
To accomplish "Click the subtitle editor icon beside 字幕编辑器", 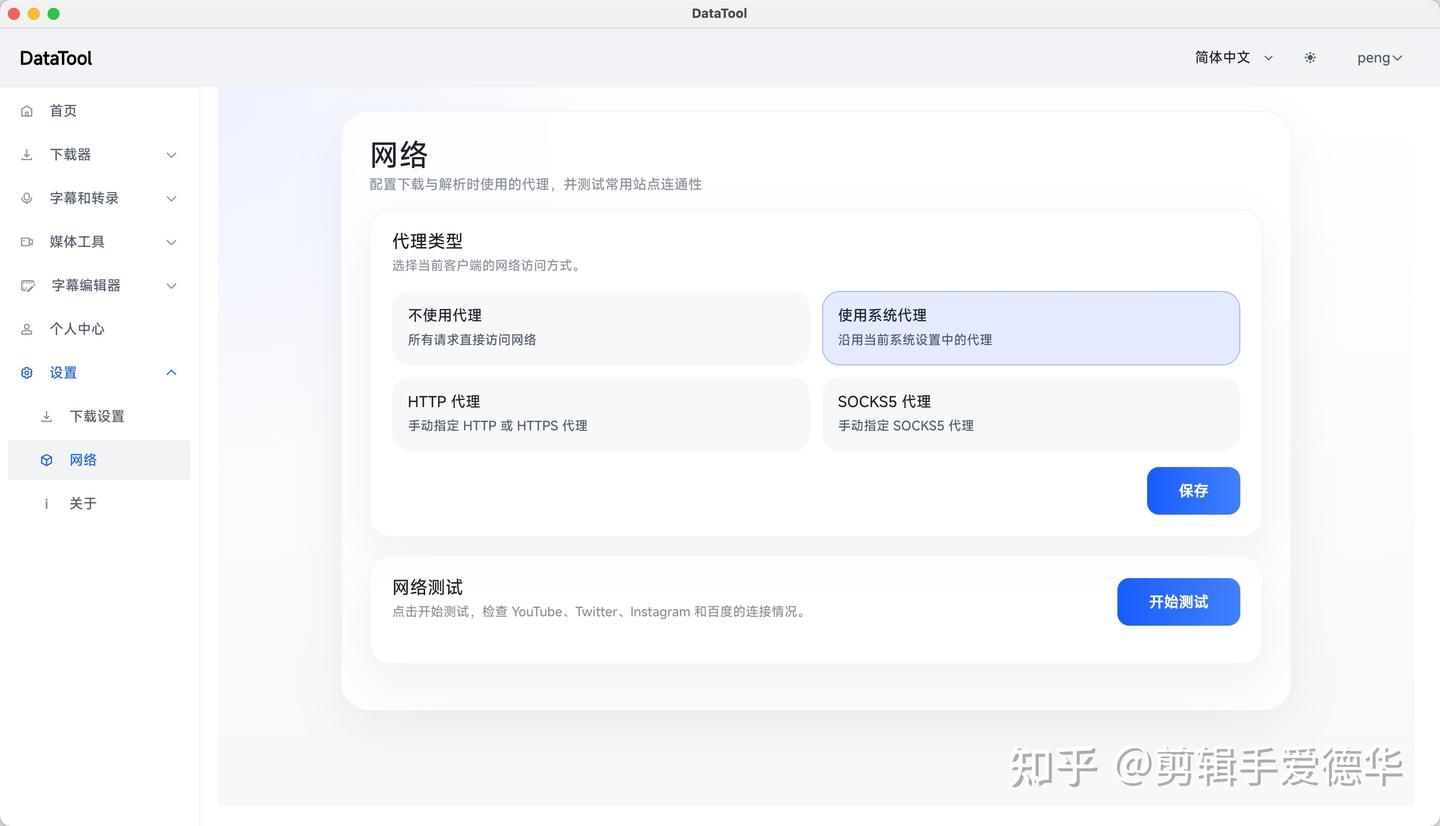I will (28, 286).
